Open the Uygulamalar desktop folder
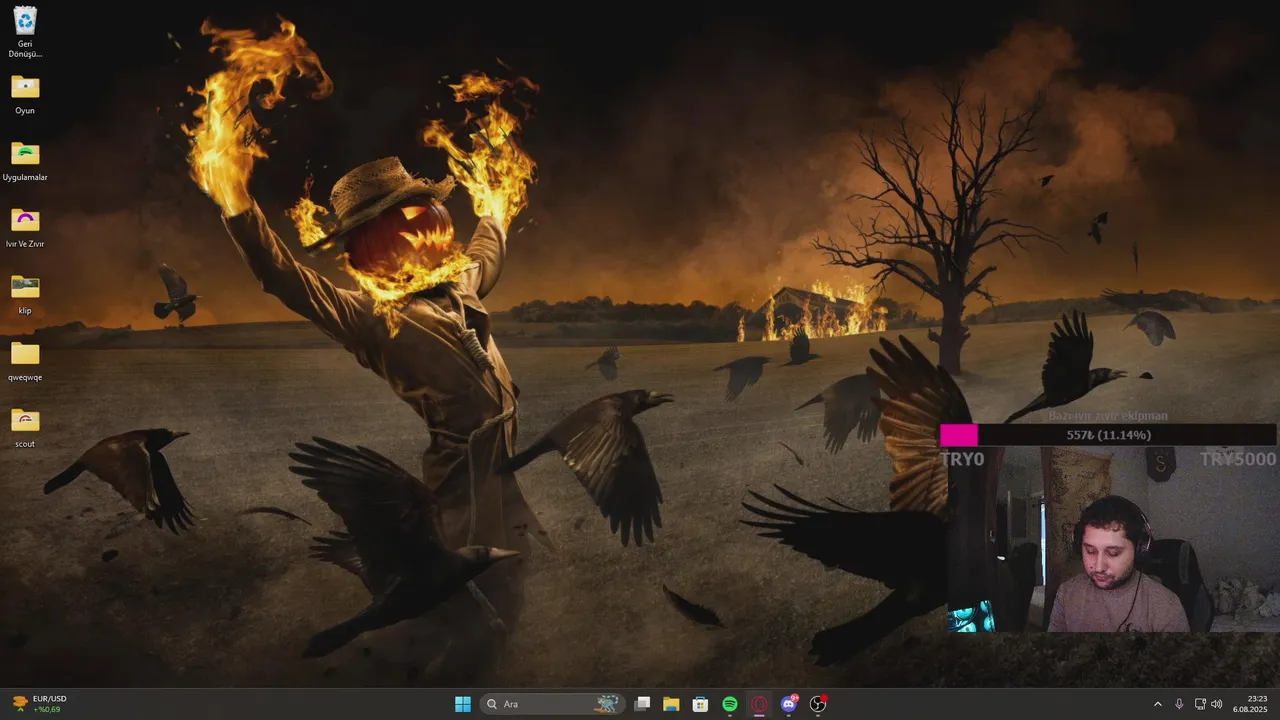The height and width of the screenshot is (720, 1280). click(x=25, y=160)
